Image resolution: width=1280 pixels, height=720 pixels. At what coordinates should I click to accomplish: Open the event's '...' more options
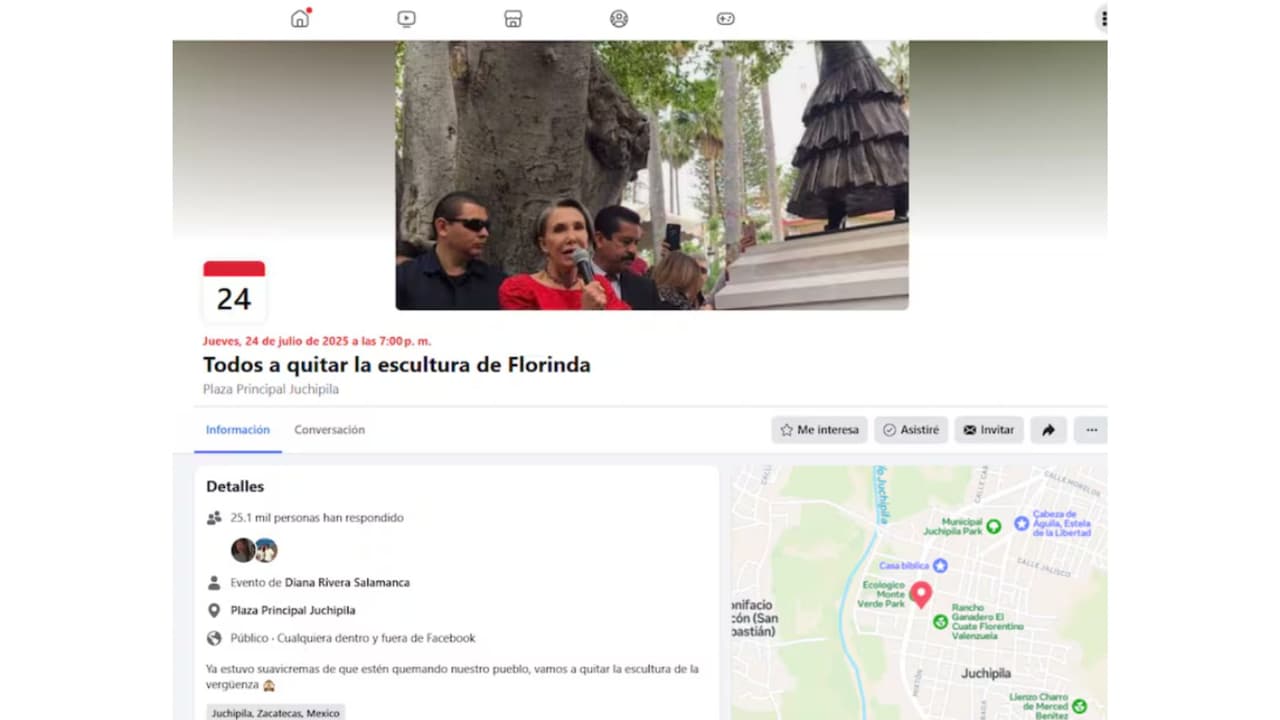pos(1091,430)
